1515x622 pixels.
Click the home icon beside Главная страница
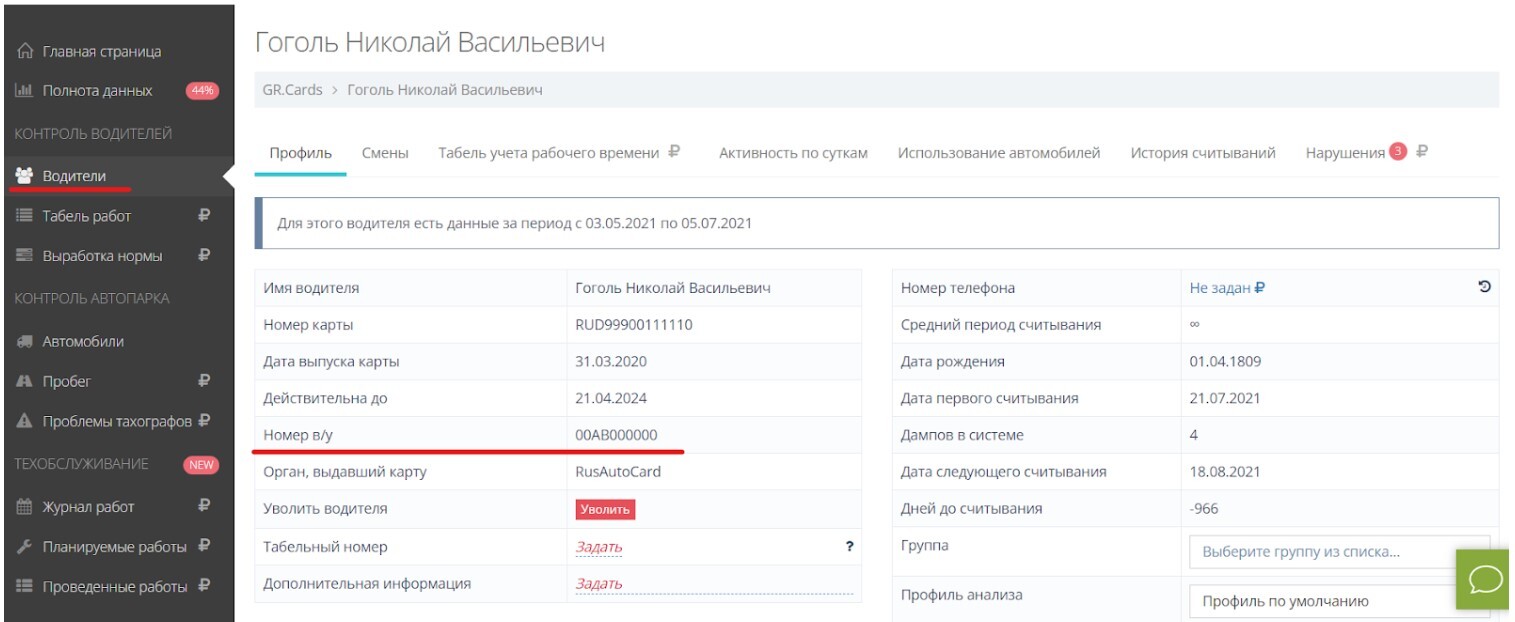[25, 51]
